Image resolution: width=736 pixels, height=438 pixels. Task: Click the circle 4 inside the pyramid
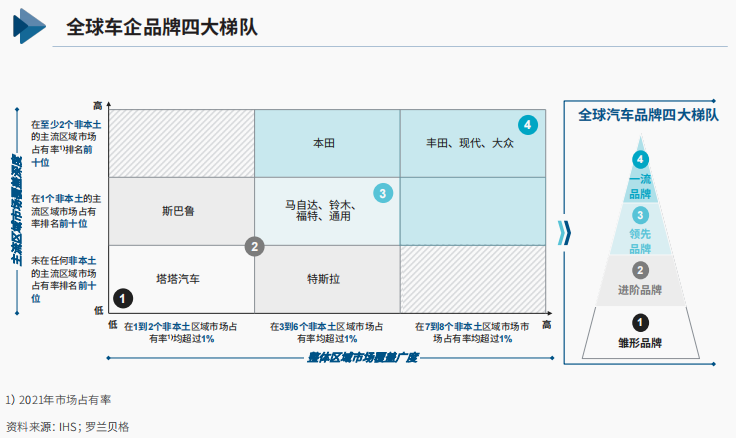(x=640, y=160)
